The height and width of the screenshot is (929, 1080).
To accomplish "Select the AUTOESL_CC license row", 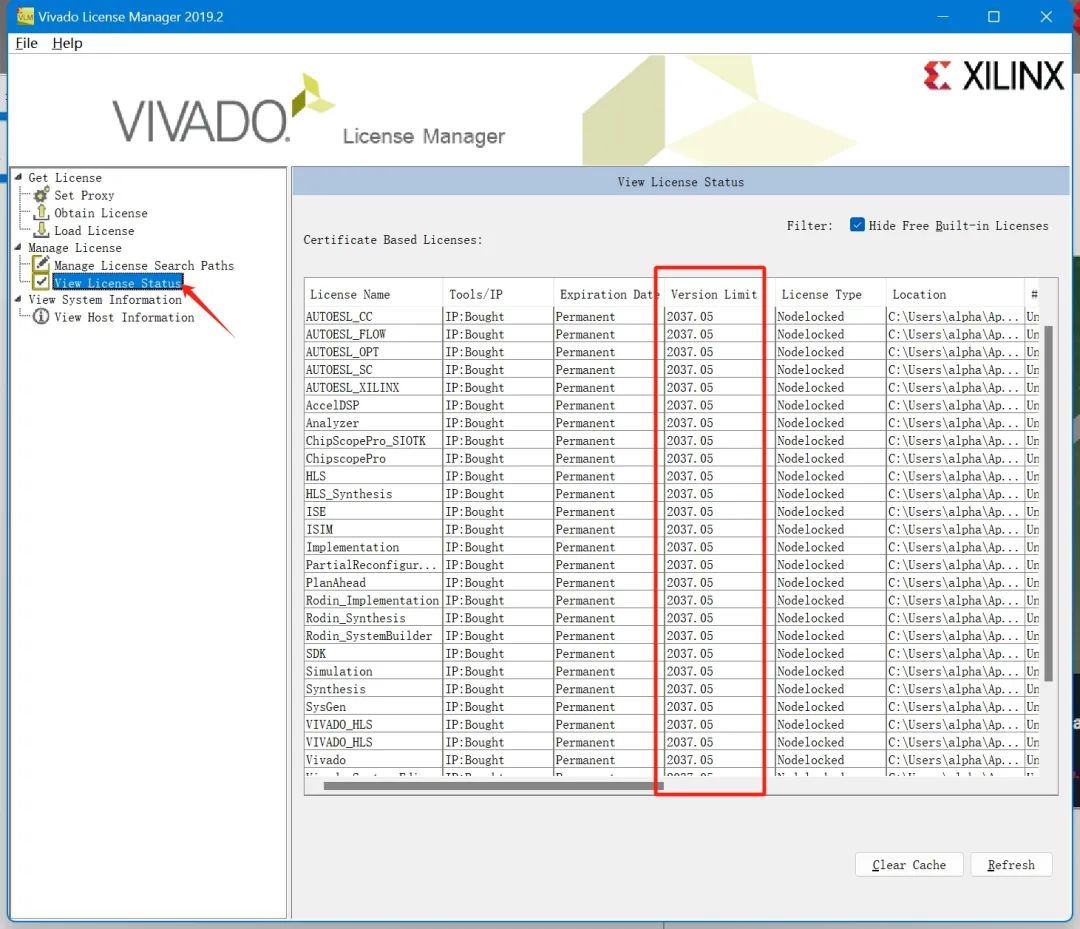I will coord(672,316).
